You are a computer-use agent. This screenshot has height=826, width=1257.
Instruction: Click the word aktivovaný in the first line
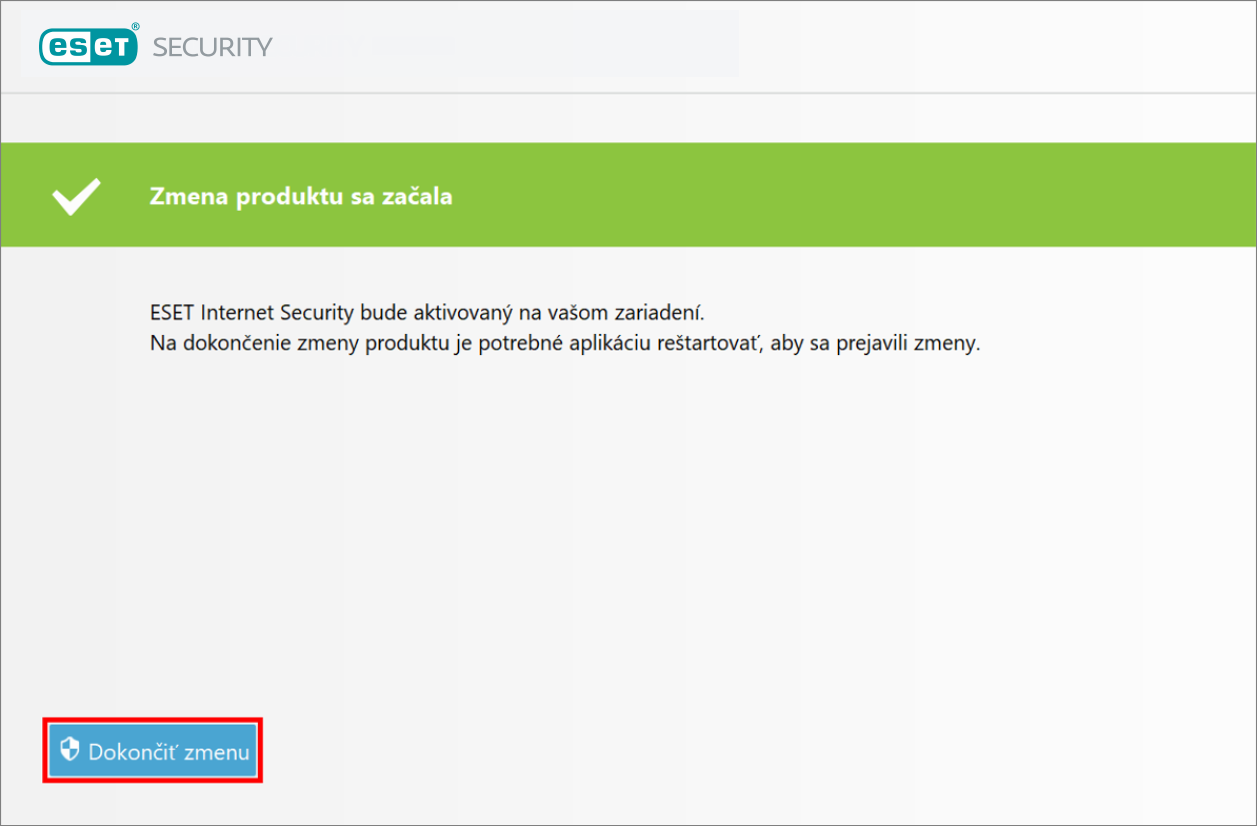[462, 310]
